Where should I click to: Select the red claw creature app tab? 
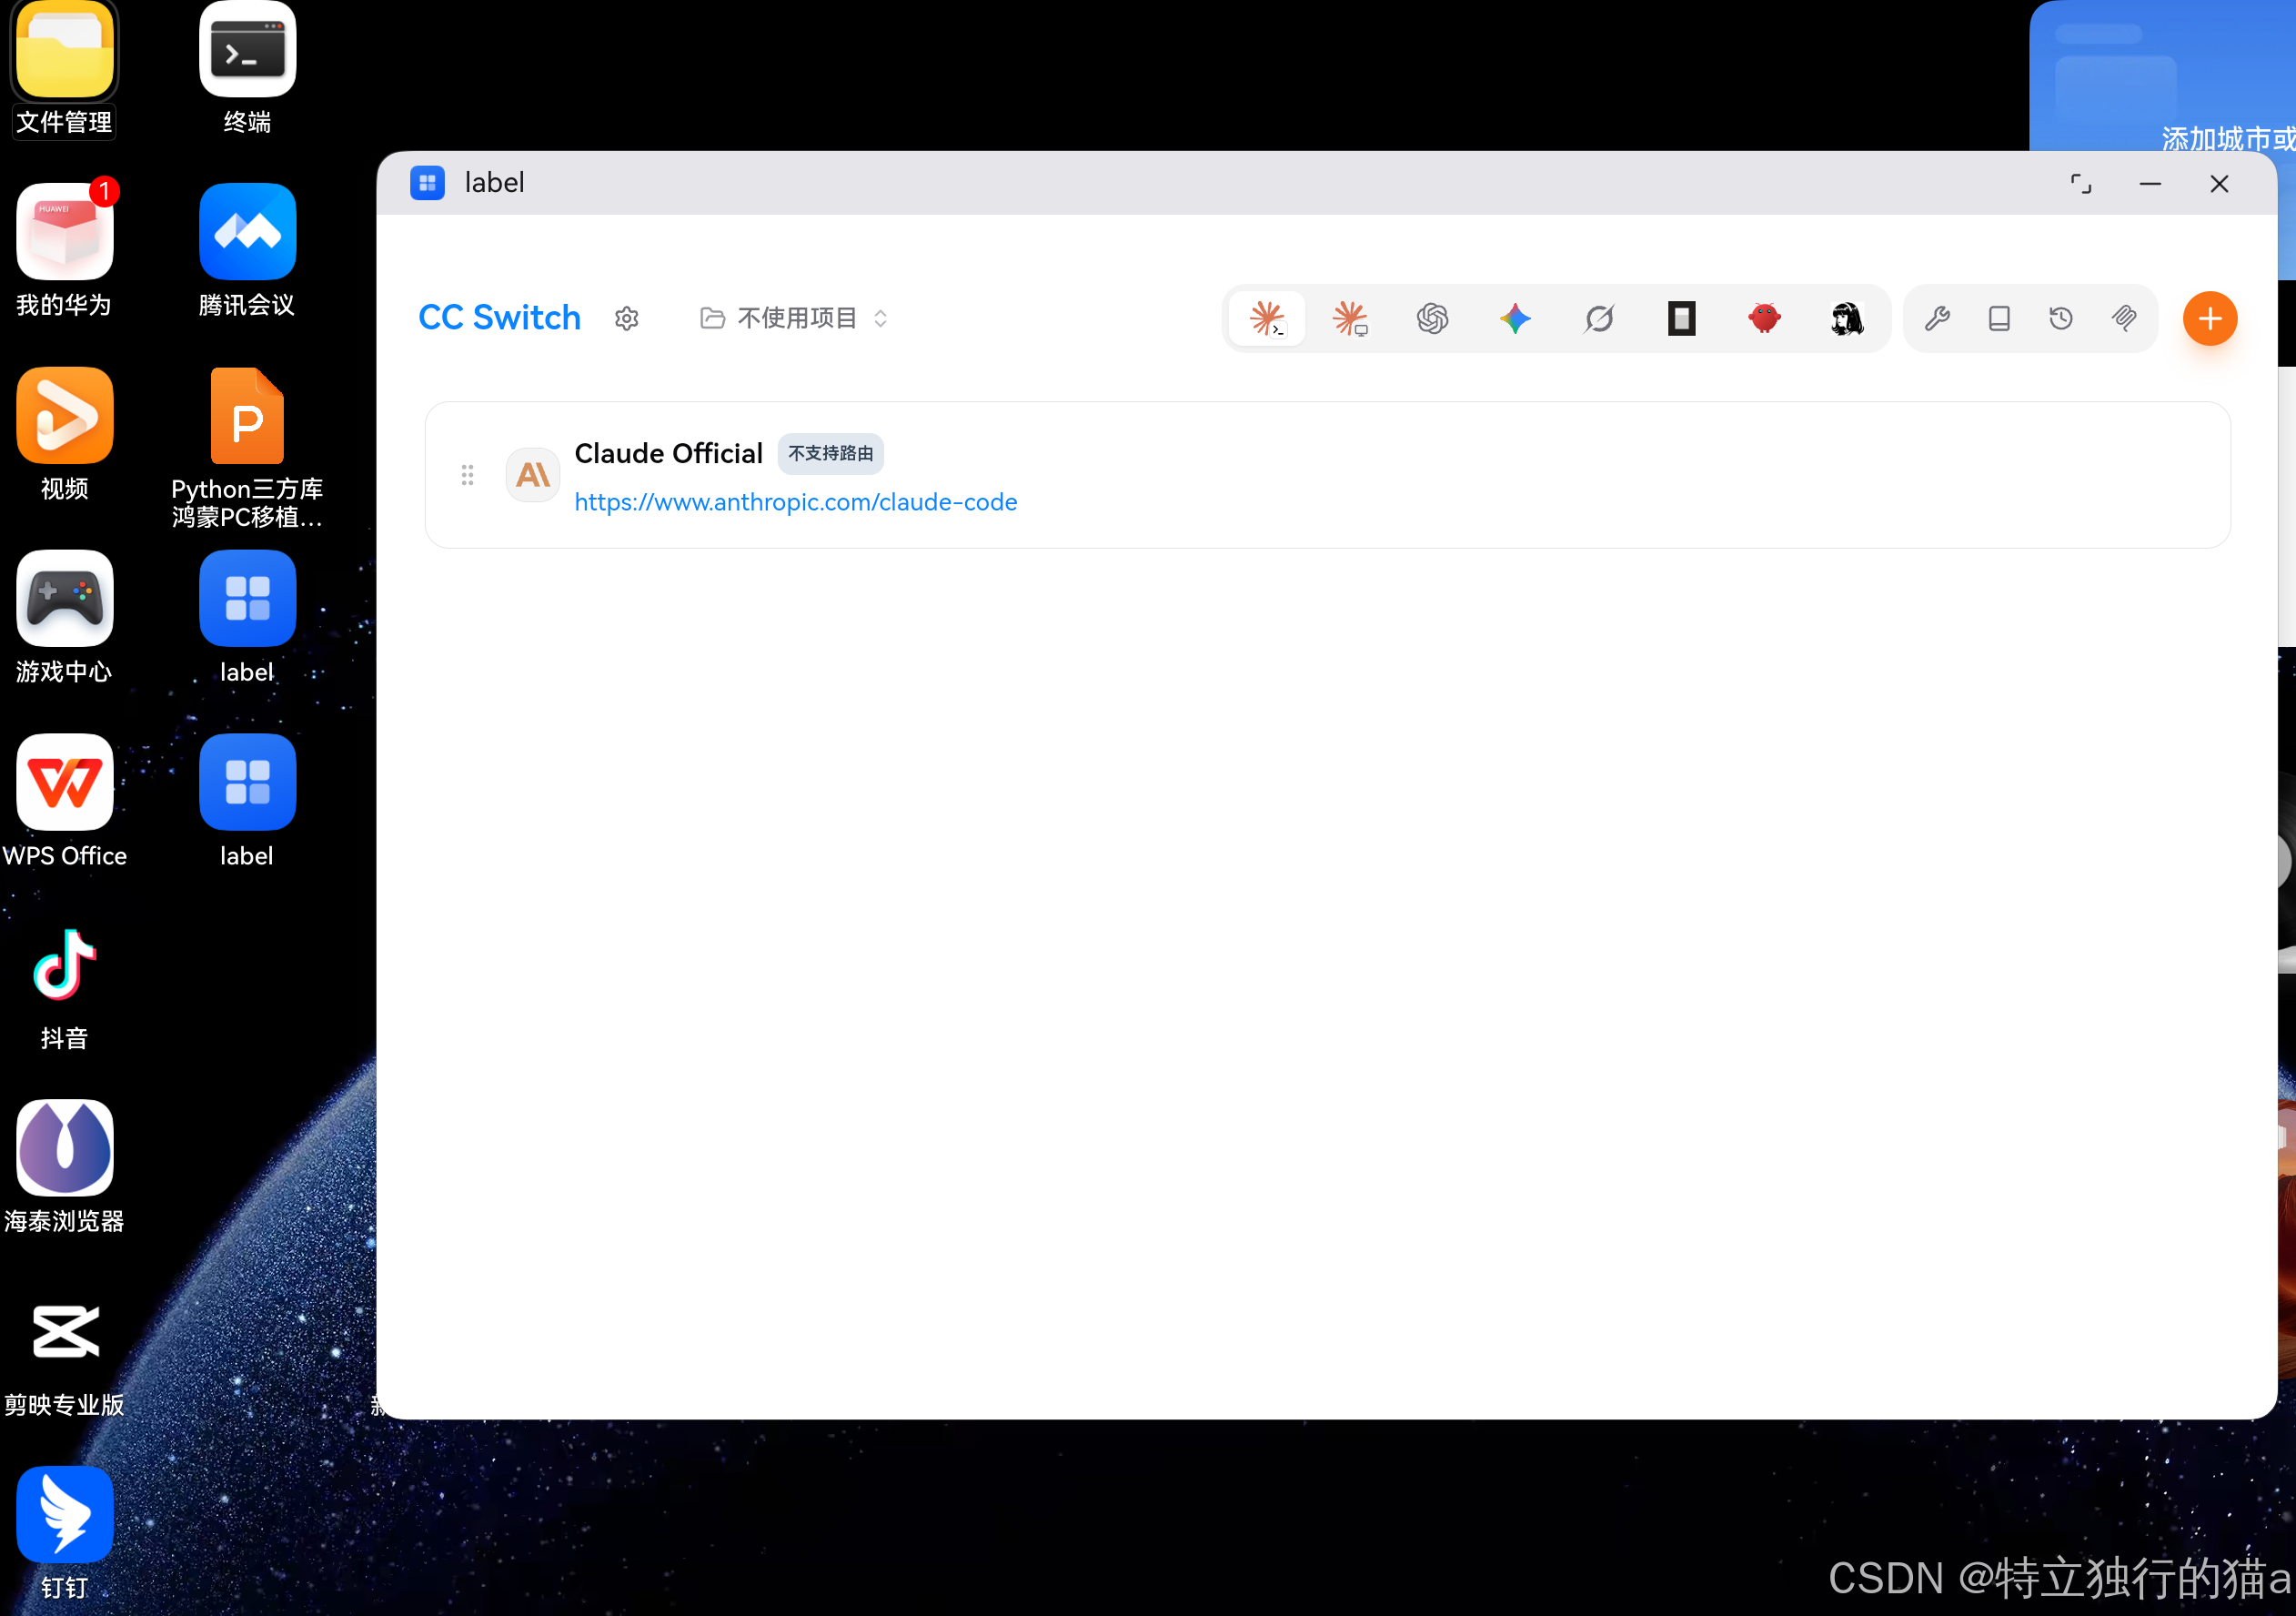(1765, 319)
